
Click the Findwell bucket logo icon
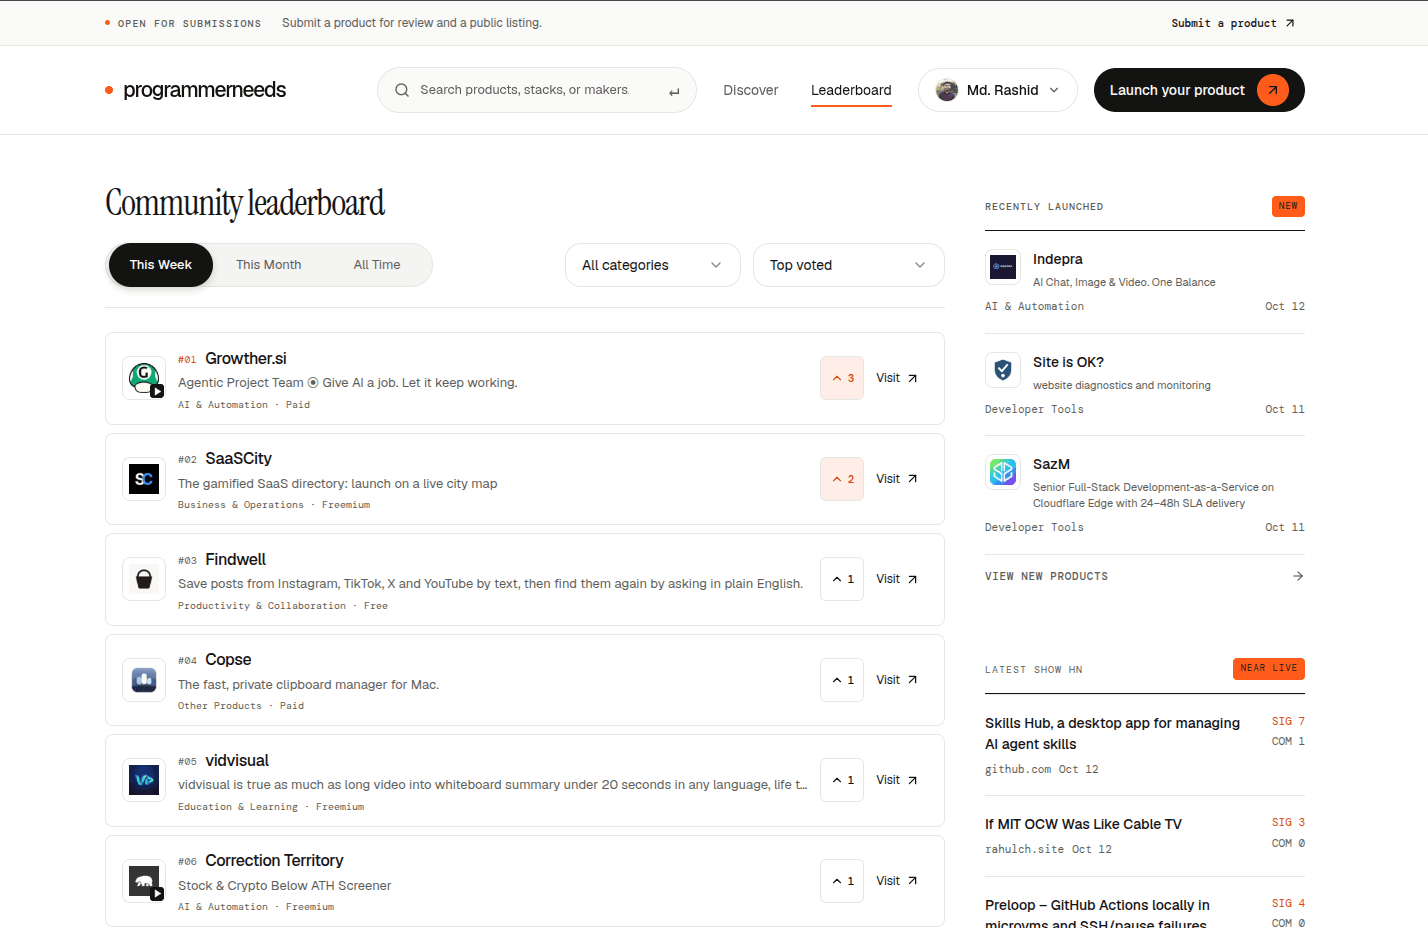coord(144,579)
